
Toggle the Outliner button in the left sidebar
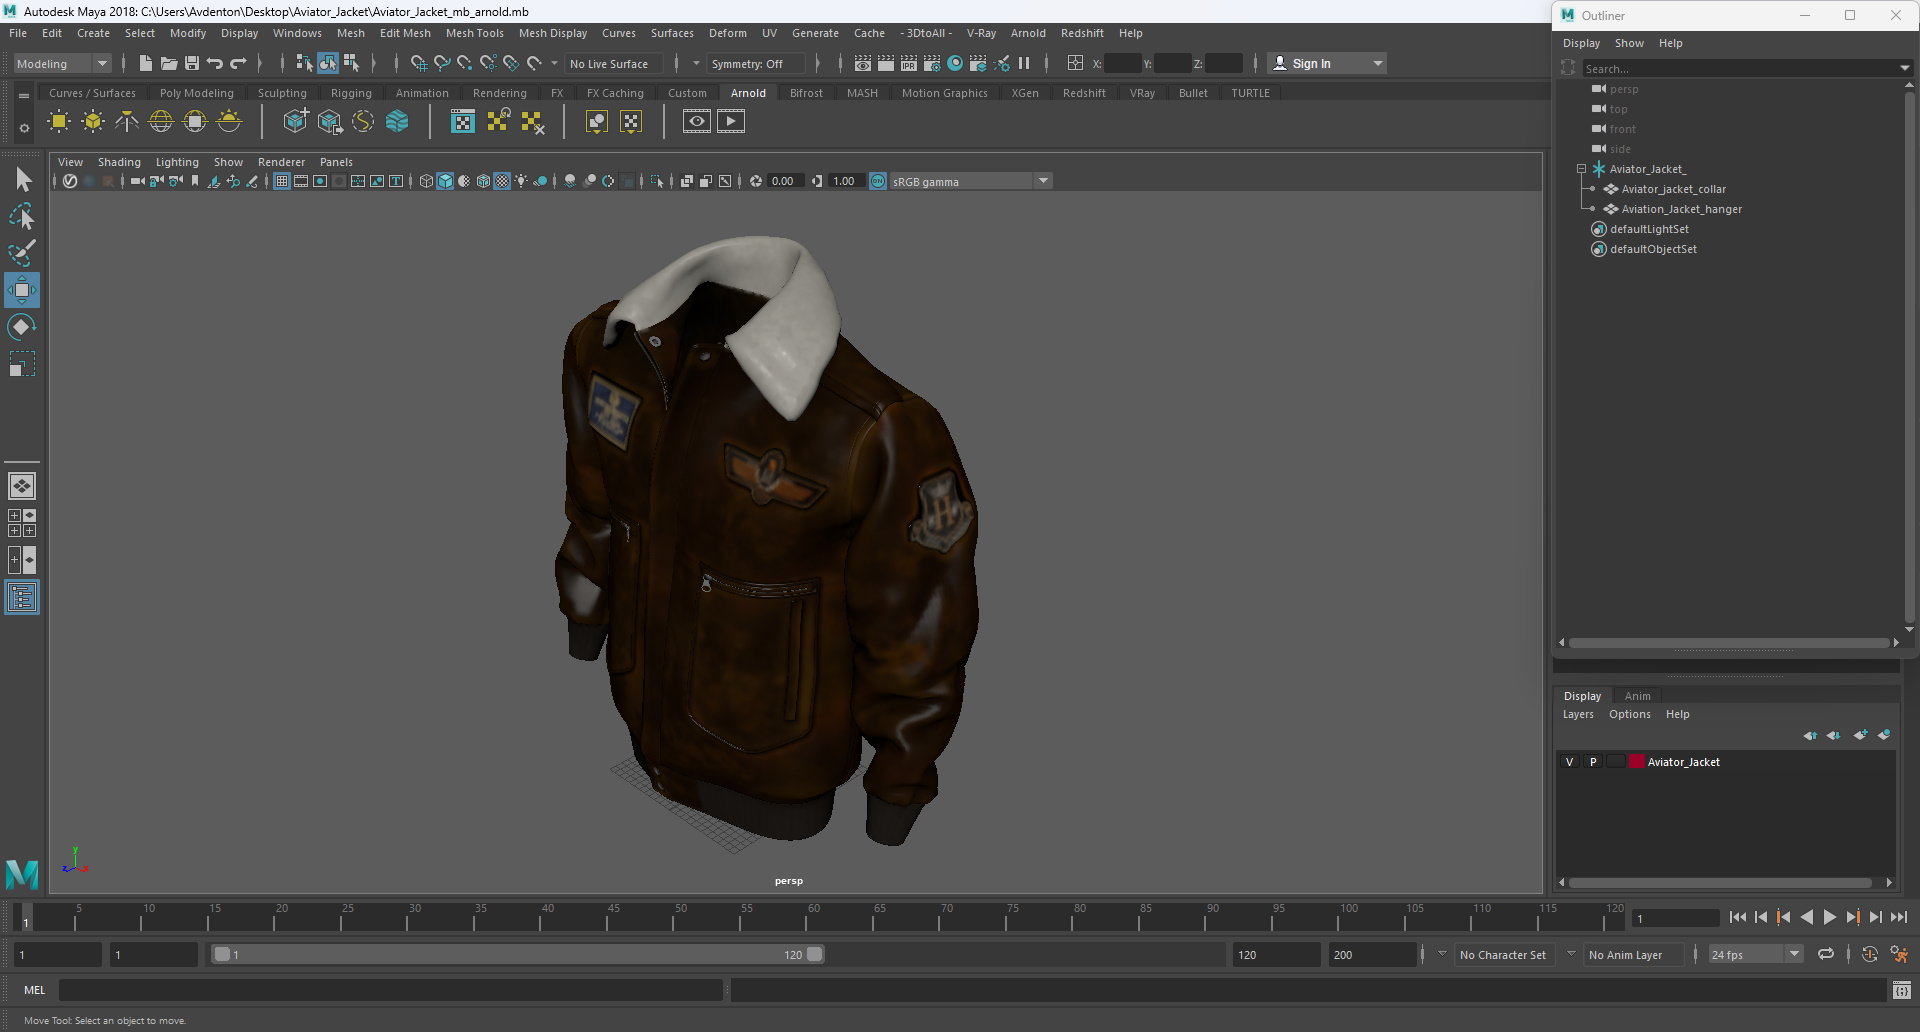(x=22, y=598)
